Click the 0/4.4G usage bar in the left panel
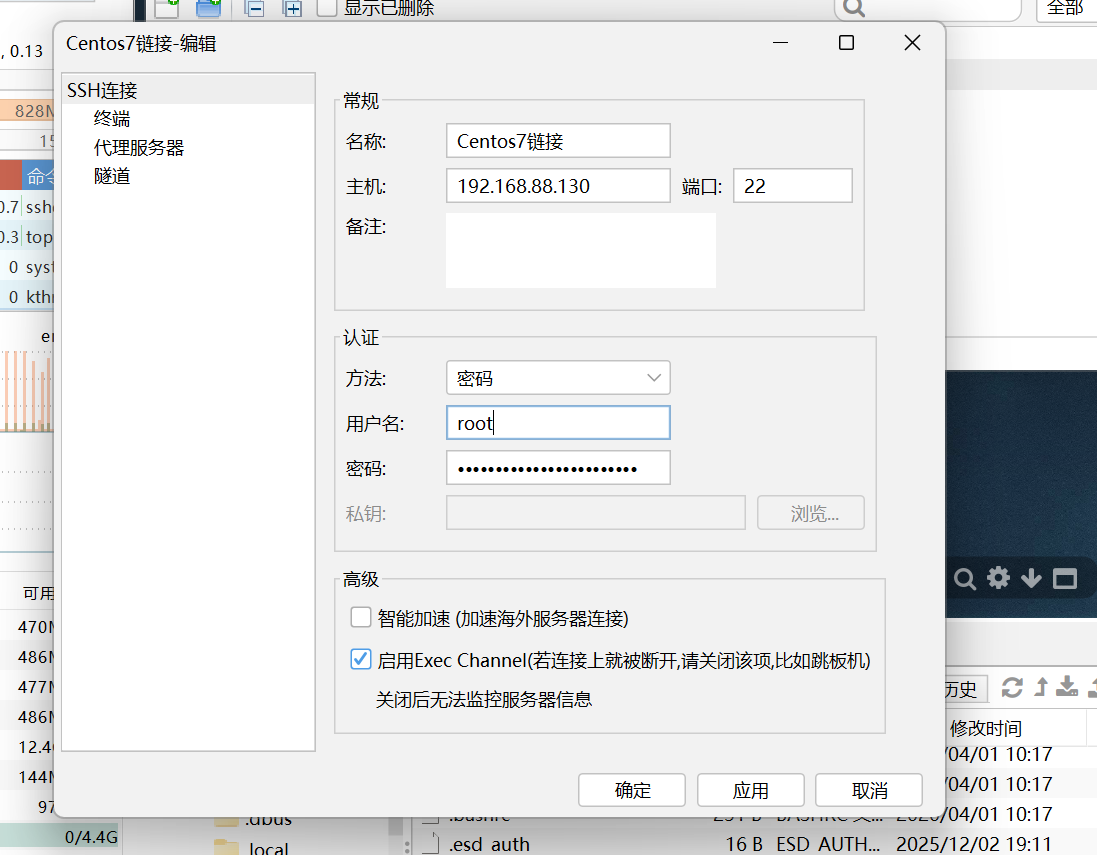Image resolution: width=1097 pixels, height=855 pixels. [60, 837]
